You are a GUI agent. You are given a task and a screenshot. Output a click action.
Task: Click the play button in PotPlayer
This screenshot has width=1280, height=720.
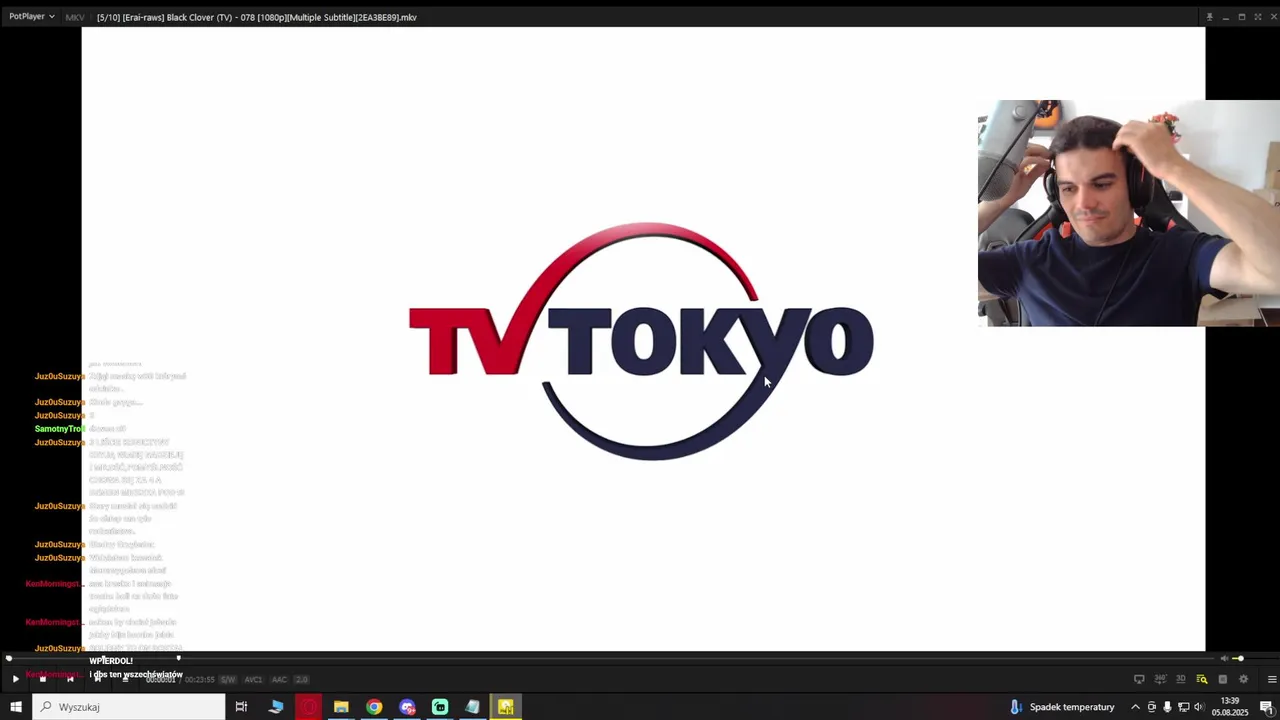(x=15, y=679)
